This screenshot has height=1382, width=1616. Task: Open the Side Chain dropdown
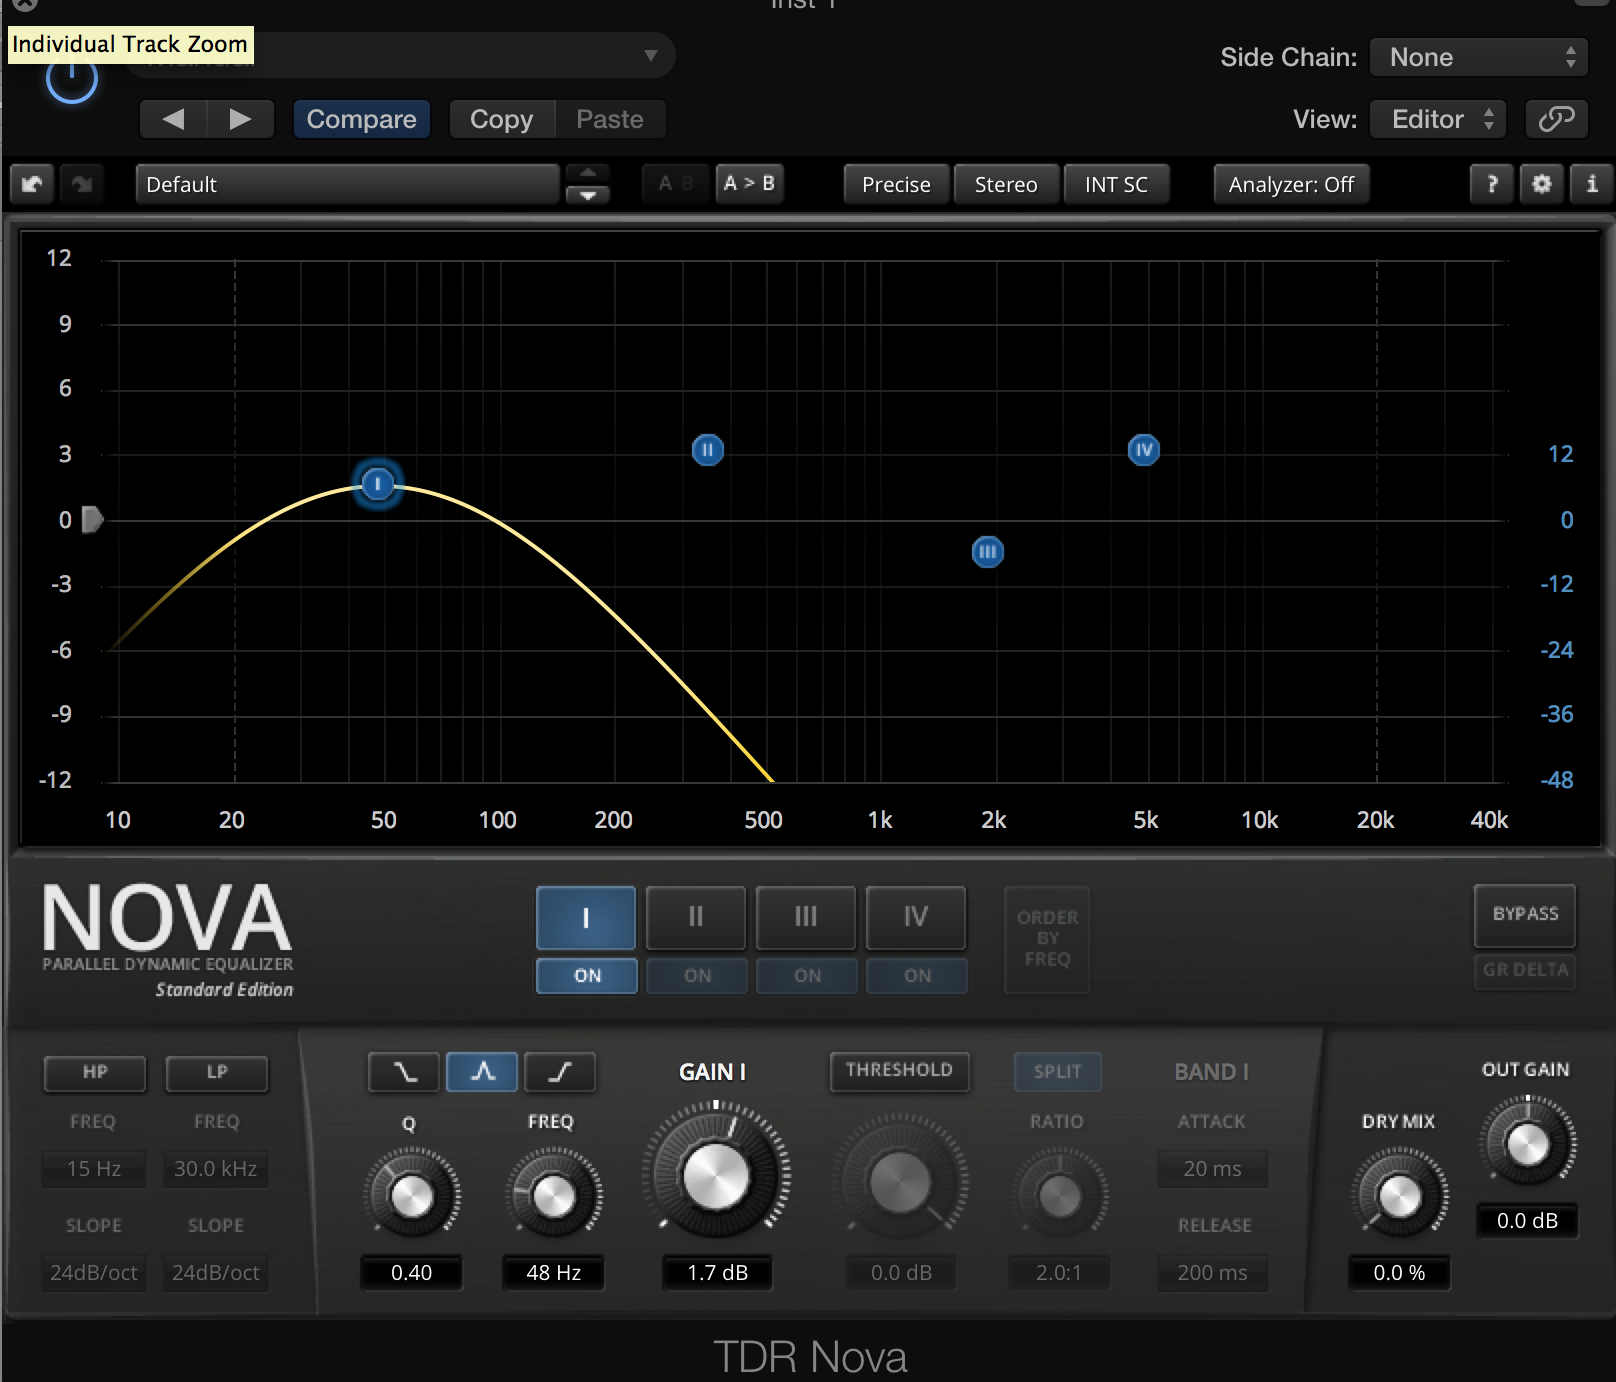(x=1479, y=57)
